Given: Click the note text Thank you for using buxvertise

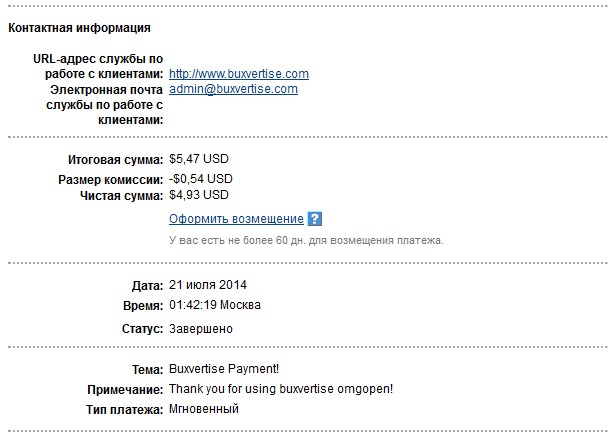Looking at the screenshot, I should 280,389.
